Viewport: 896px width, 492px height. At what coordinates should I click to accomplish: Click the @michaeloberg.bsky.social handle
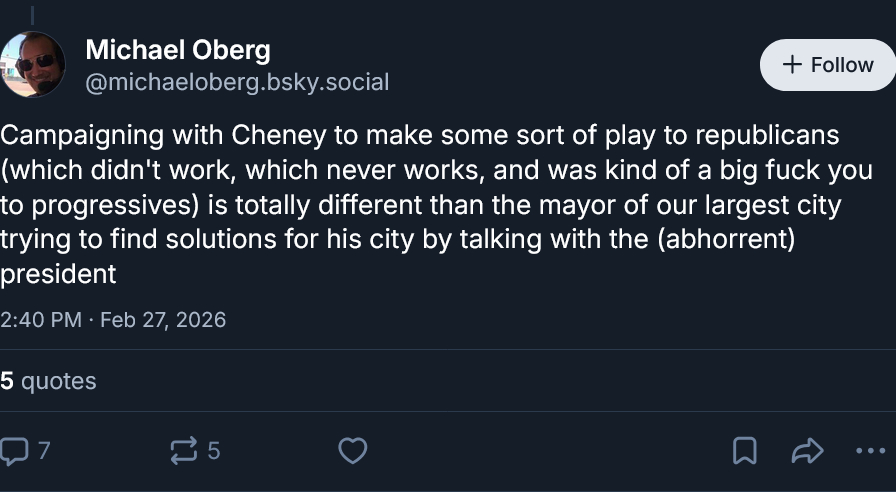click(x=237, y=82)
